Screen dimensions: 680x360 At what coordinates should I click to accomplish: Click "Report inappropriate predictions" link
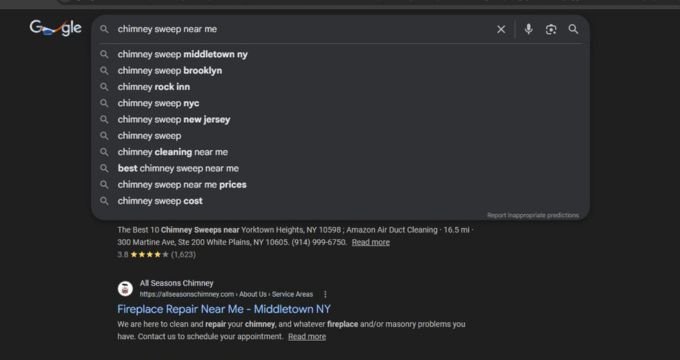pos(533,215)
